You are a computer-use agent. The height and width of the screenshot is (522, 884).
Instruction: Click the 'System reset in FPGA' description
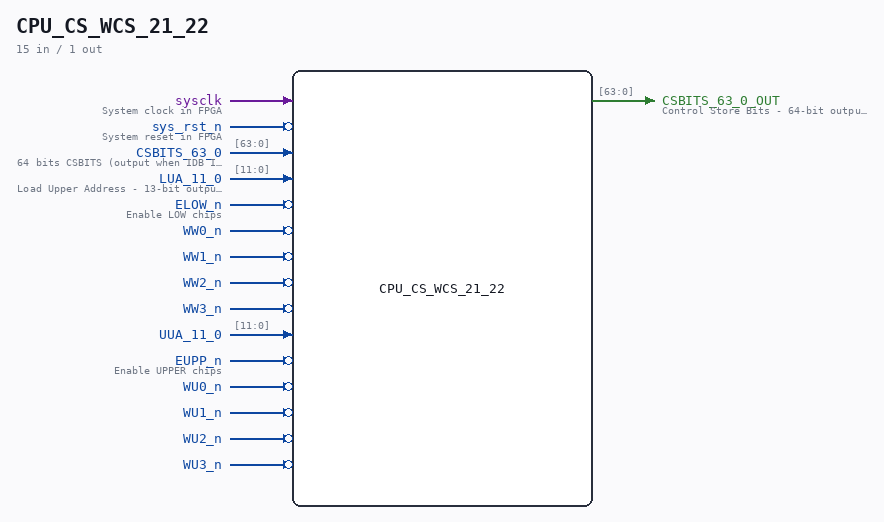162,137
